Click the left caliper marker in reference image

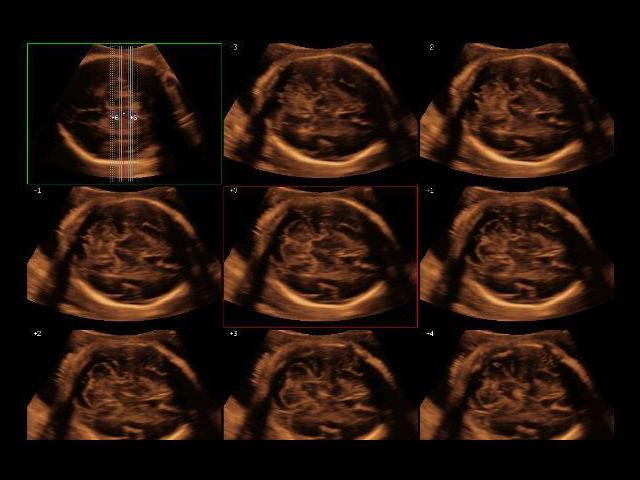tap(114, 118)
